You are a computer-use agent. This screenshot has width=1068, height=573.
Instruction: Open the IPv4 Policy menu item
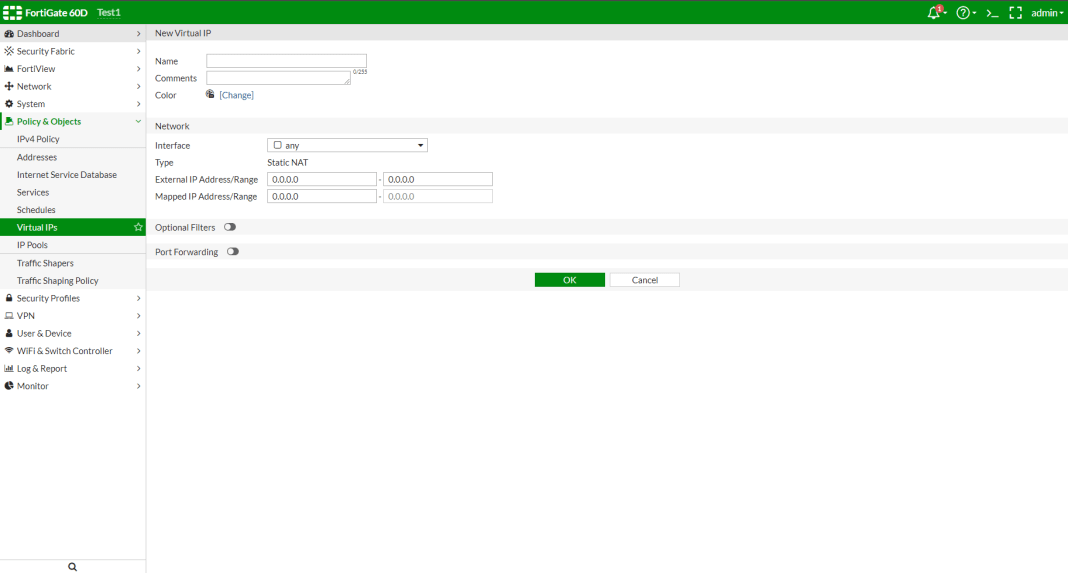[38, 139]
